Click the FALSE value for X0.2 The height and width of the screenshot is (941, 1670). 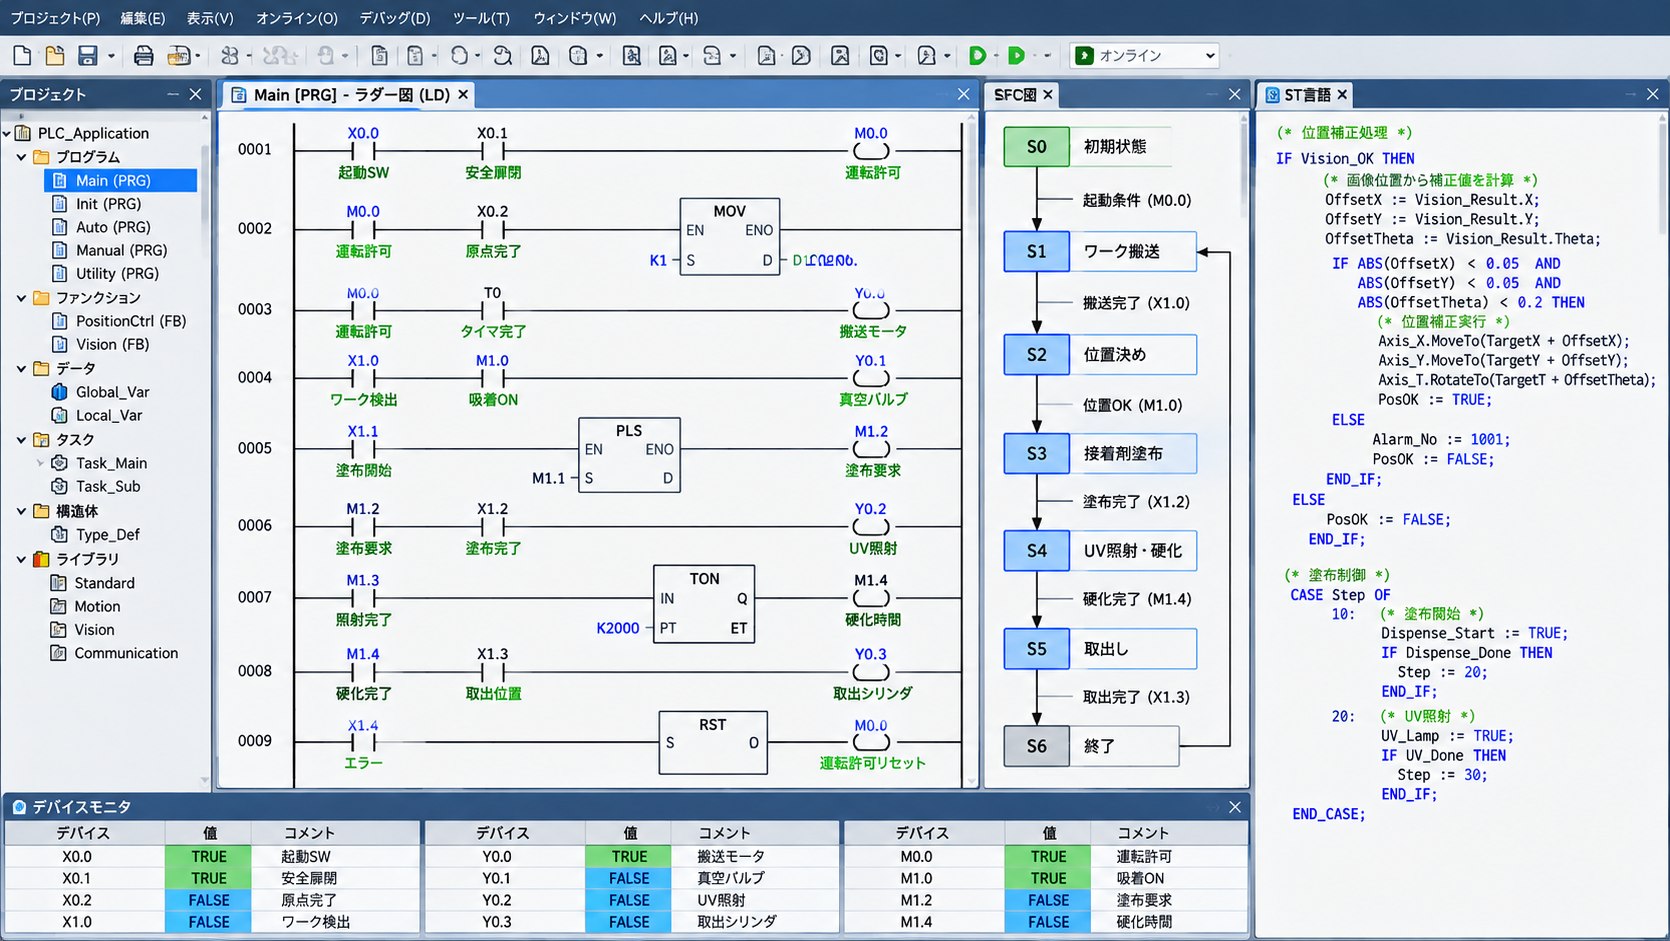coord(209,900)
